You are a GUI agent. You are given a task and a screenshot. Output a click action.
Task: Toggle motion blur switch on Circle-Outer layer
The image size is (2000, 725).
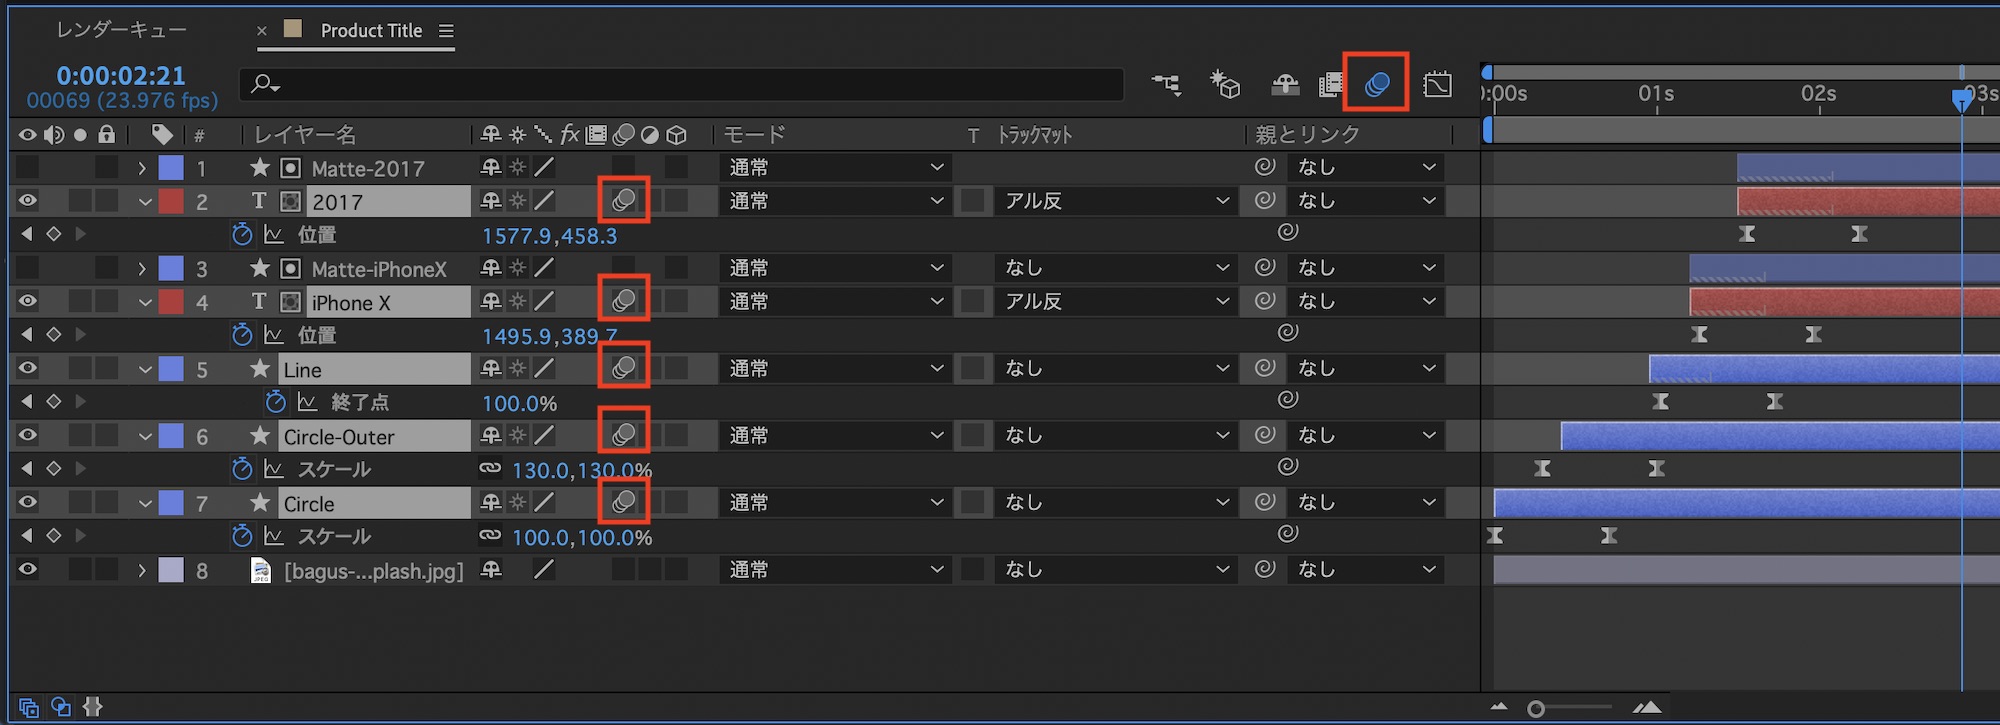point(624,435)
